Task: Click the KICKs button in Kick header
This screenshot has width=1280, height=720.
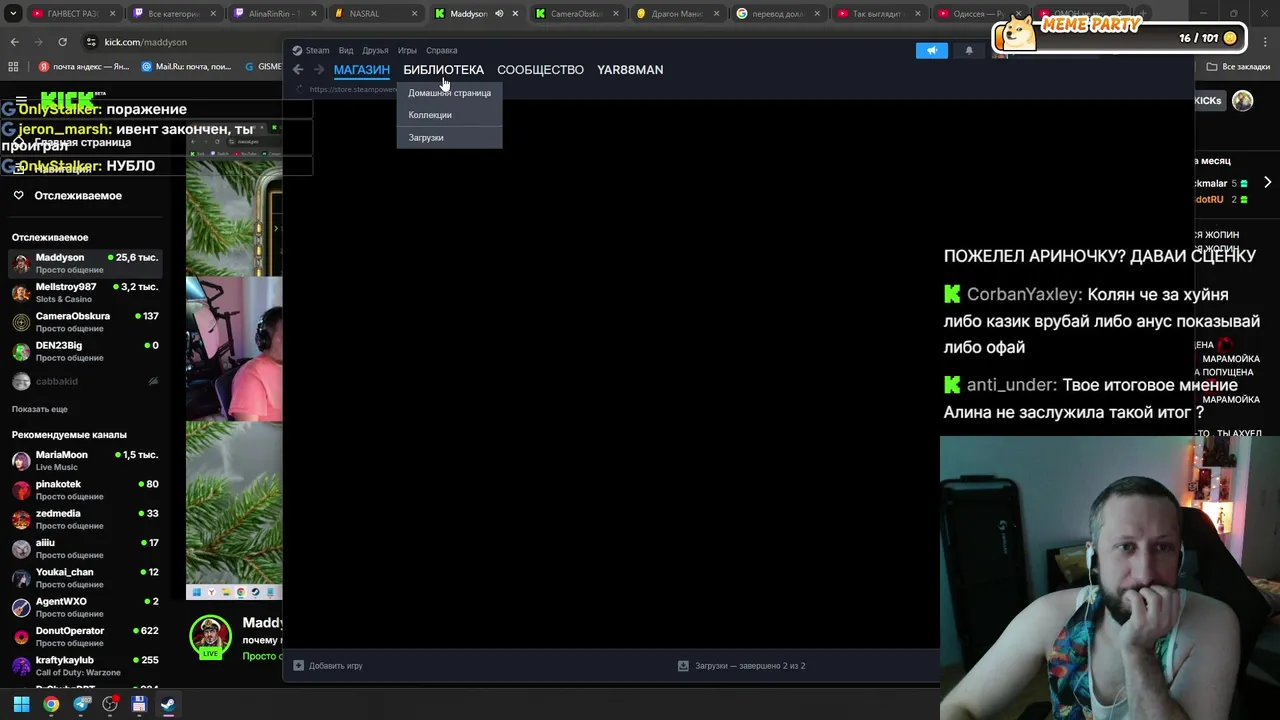Action: tap(1208, 100)
